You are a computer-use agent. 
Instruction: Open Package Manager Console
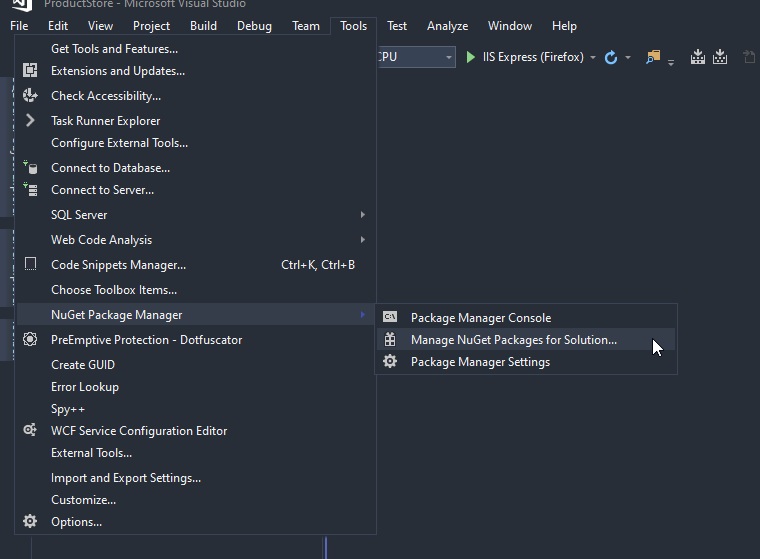[526, 318]
